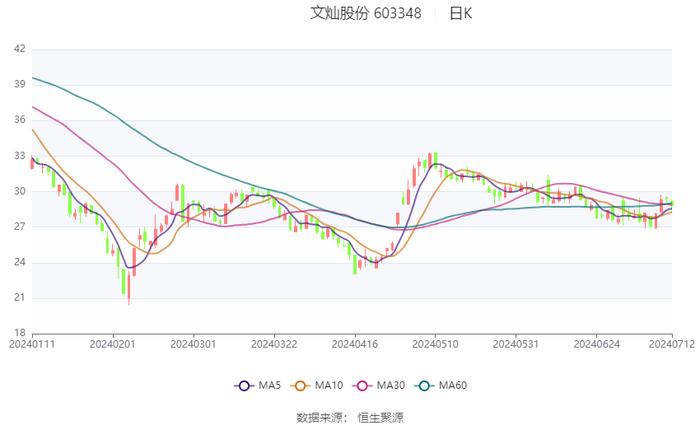The height and width of the screenshot is (426, 700).
Task: Click the lowest candlestick near 20240201
Action: point(129,287)
